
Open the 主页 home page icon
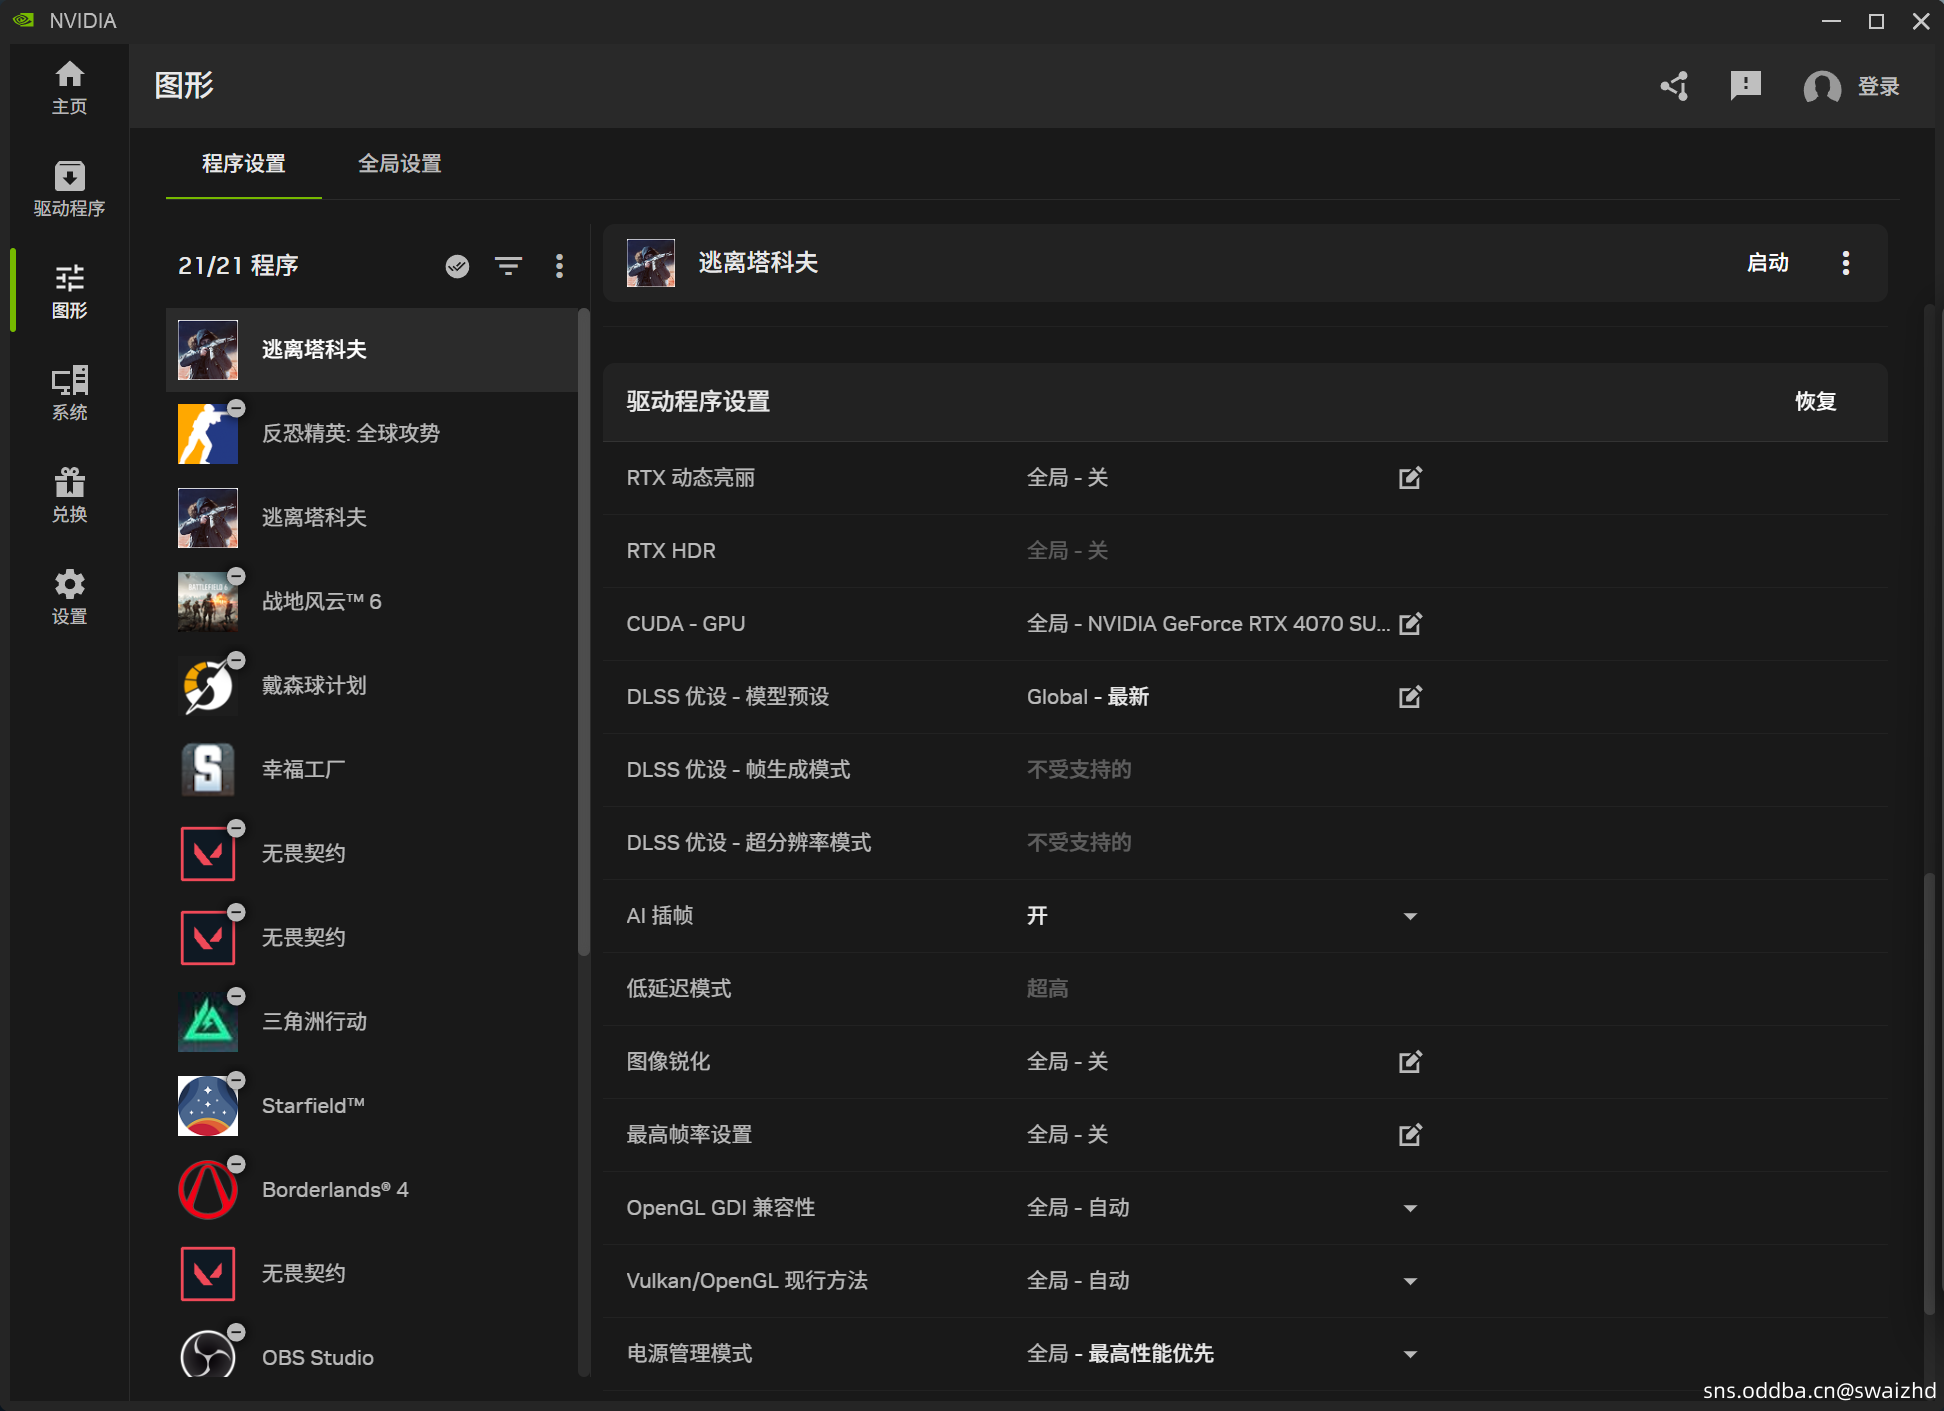(69, 86)
